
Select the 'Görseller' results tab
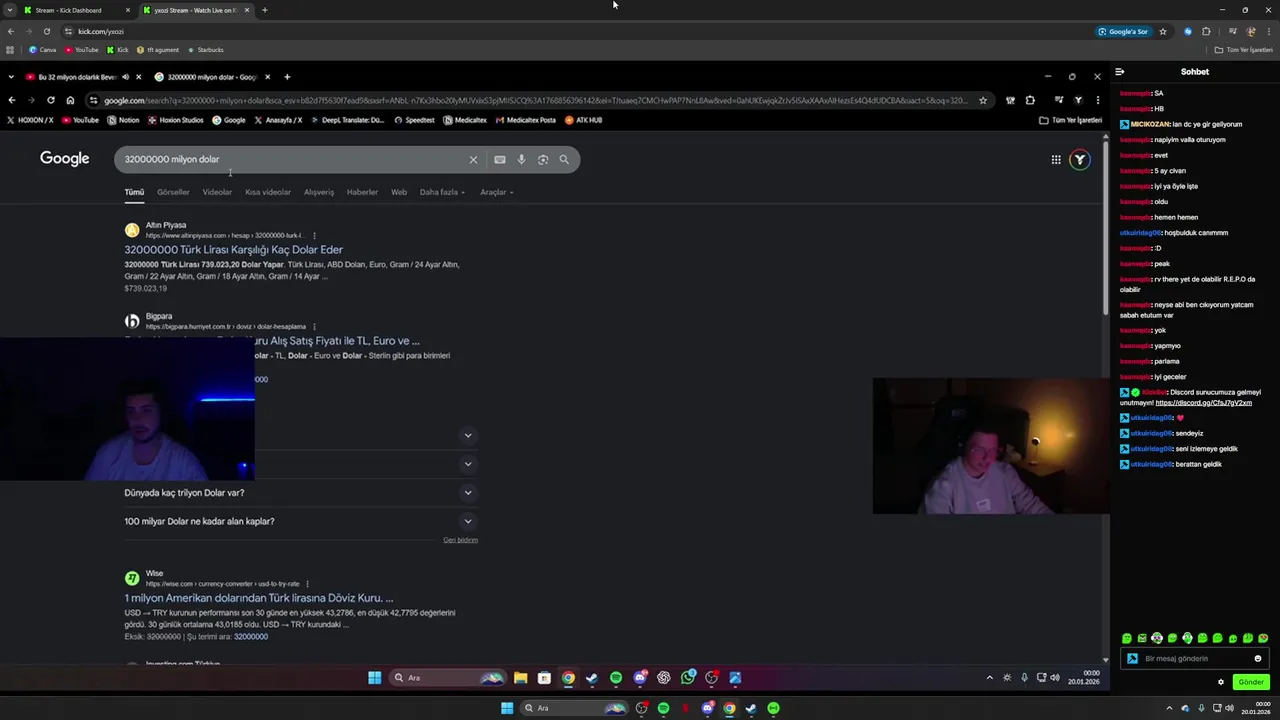[173, 192]
